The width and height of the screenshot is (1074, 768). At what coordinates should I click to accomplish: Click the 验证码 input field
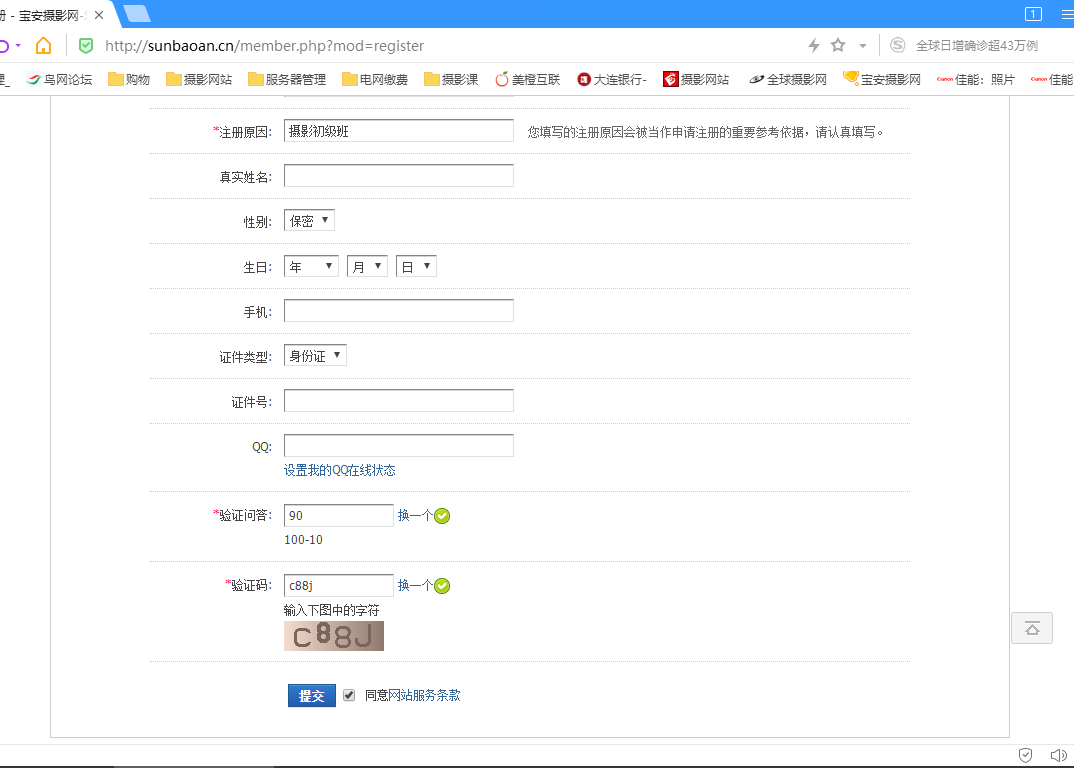[x=338, y=585]
